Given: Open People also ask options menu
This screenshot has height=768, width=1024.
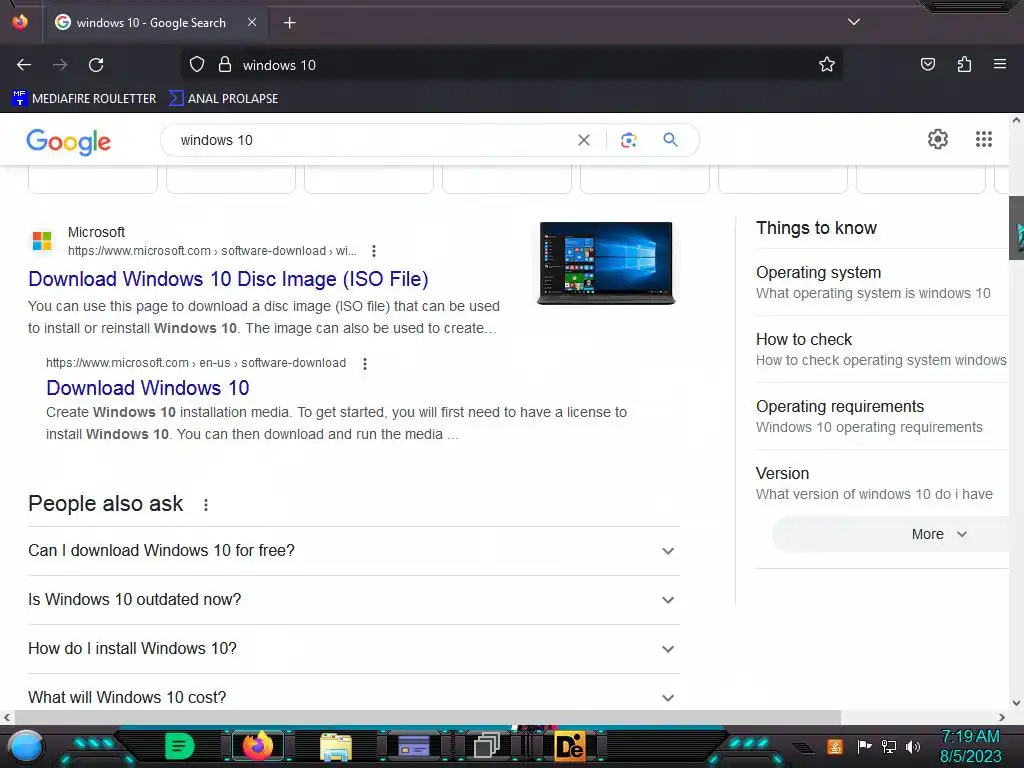Looking at the screenshot, I should pos(206,505).
